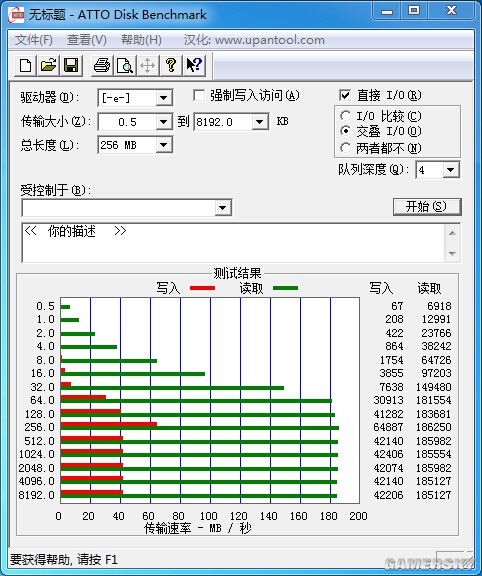Open the 帮助(H) menu
482x576 pixels.
click(x=141, y=40)
